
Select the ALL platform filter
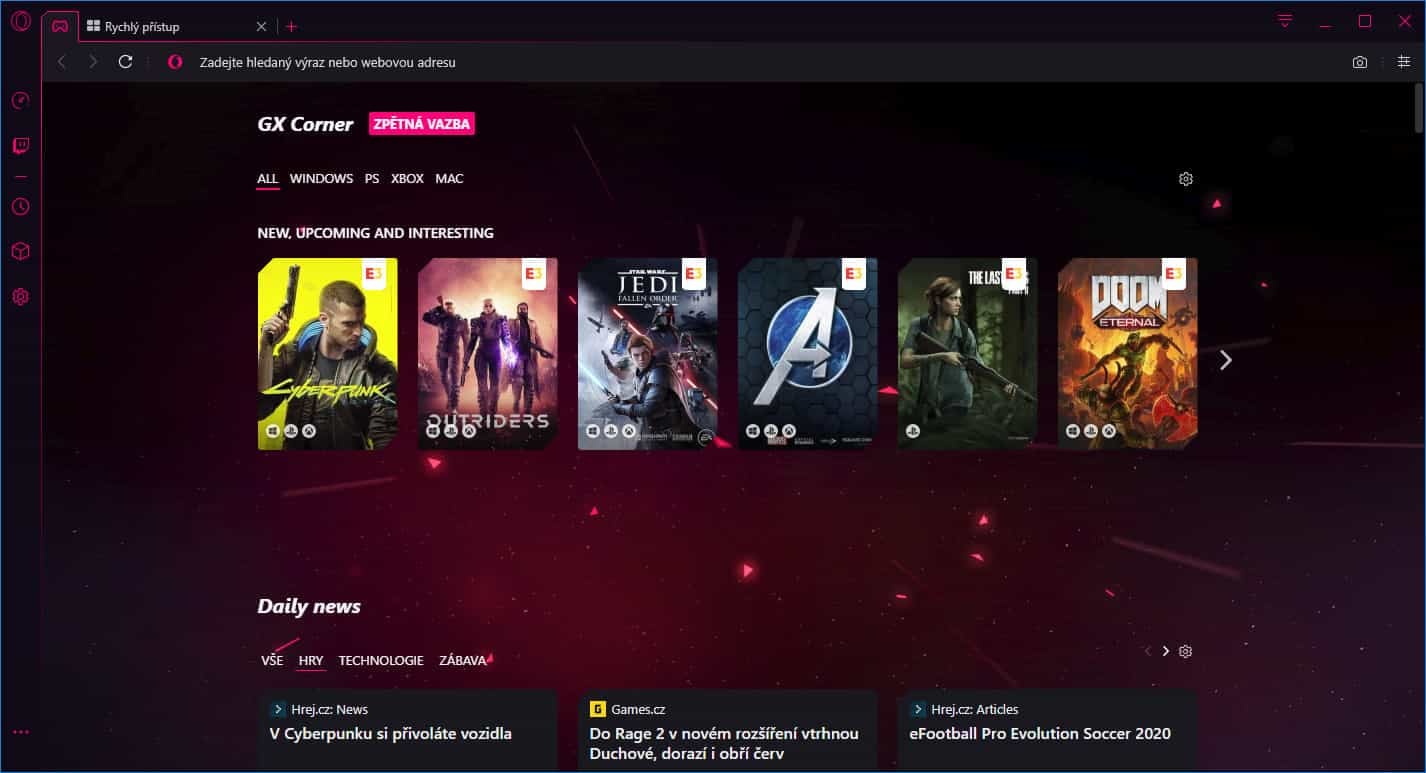pos(267,179)
